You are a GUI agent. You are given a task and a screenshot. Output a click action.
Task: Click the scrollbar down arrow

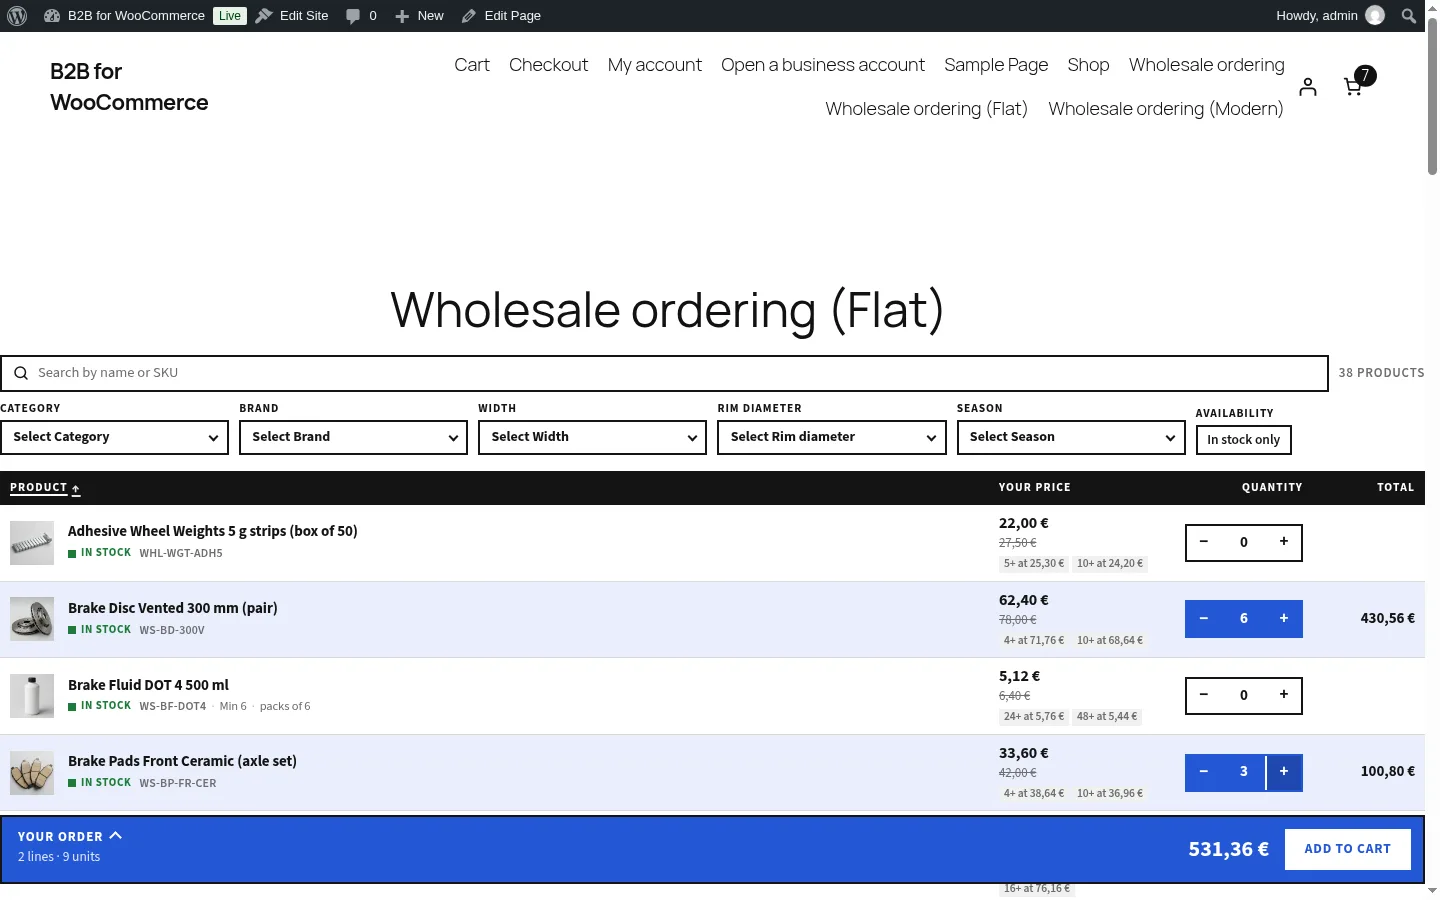[1432, 890]
